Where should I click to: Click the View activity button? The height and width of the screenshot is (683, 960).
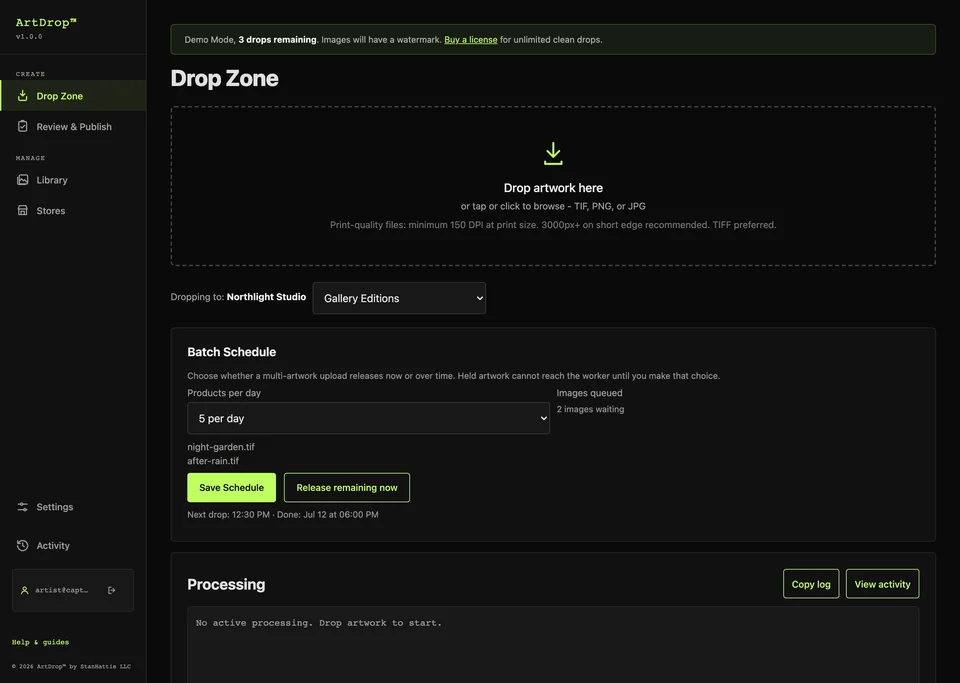click(882, 584)
